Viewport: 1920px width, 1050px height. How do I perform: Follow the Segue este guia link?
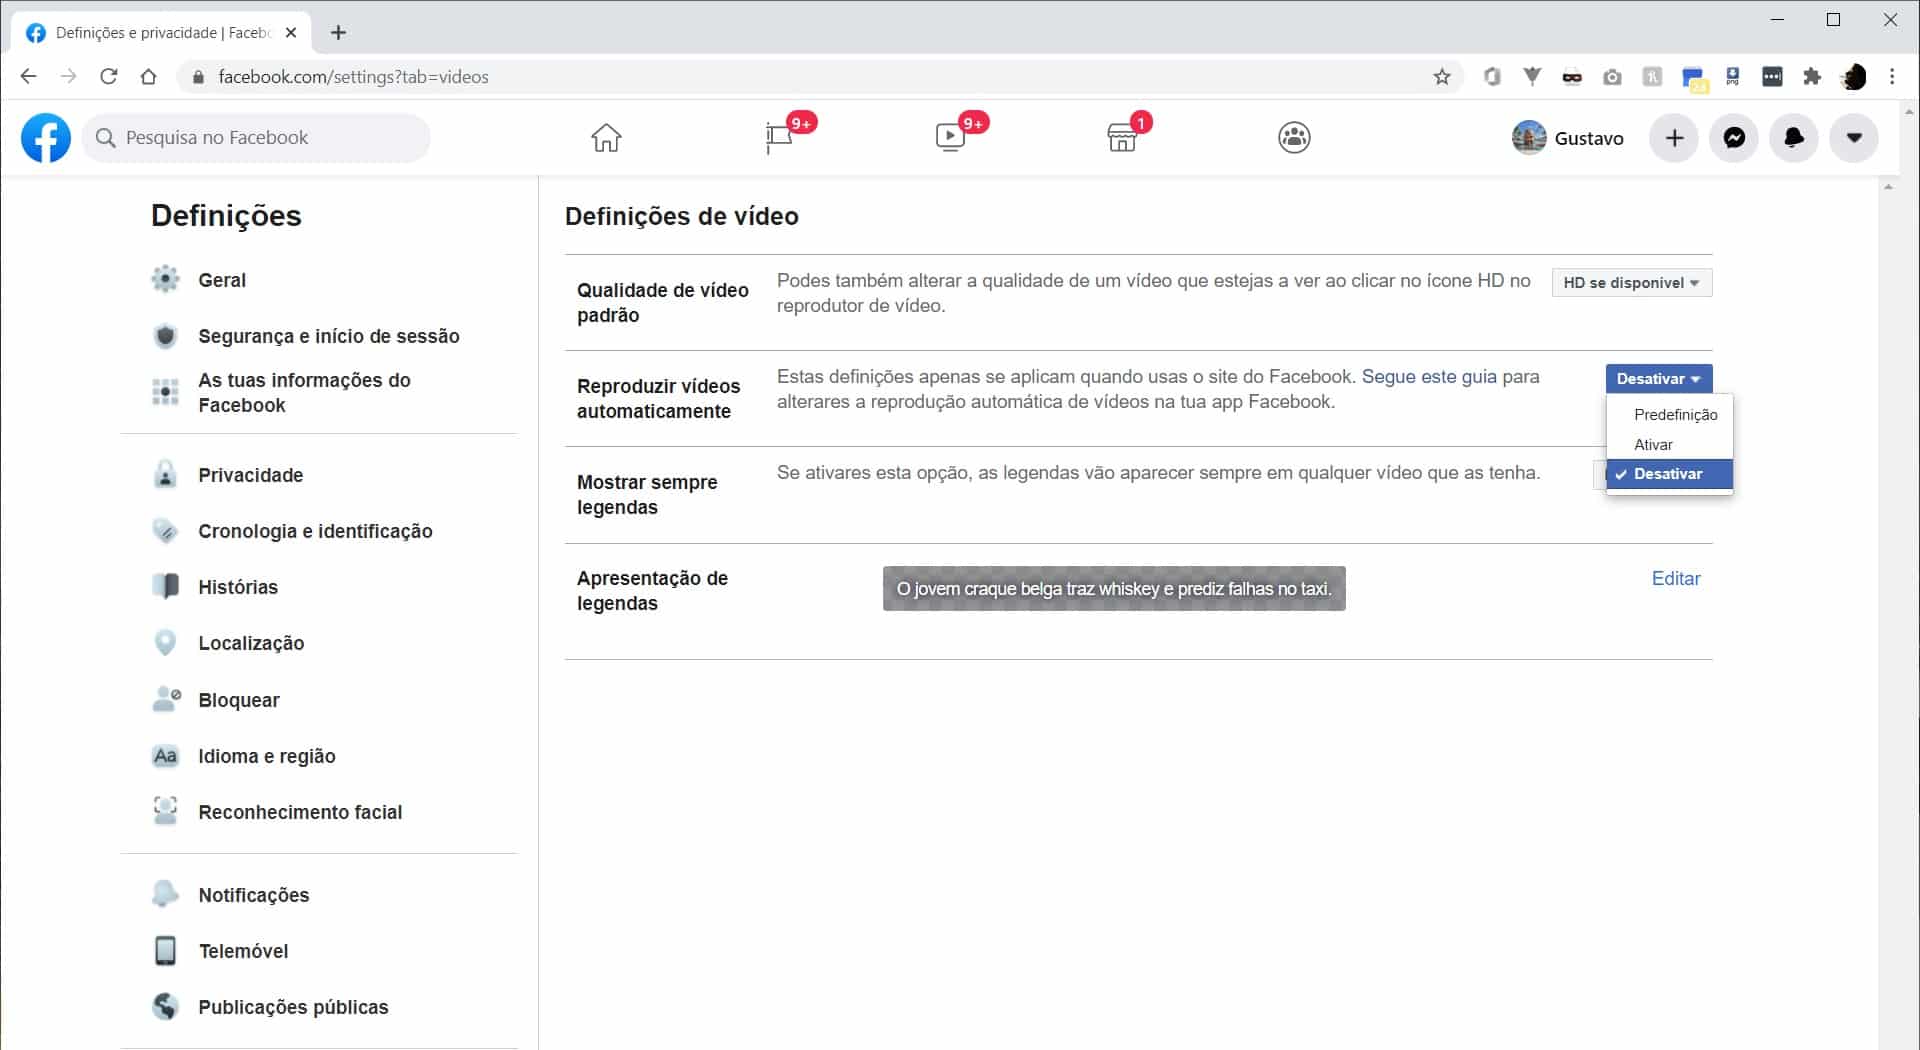click(1429, 377)
